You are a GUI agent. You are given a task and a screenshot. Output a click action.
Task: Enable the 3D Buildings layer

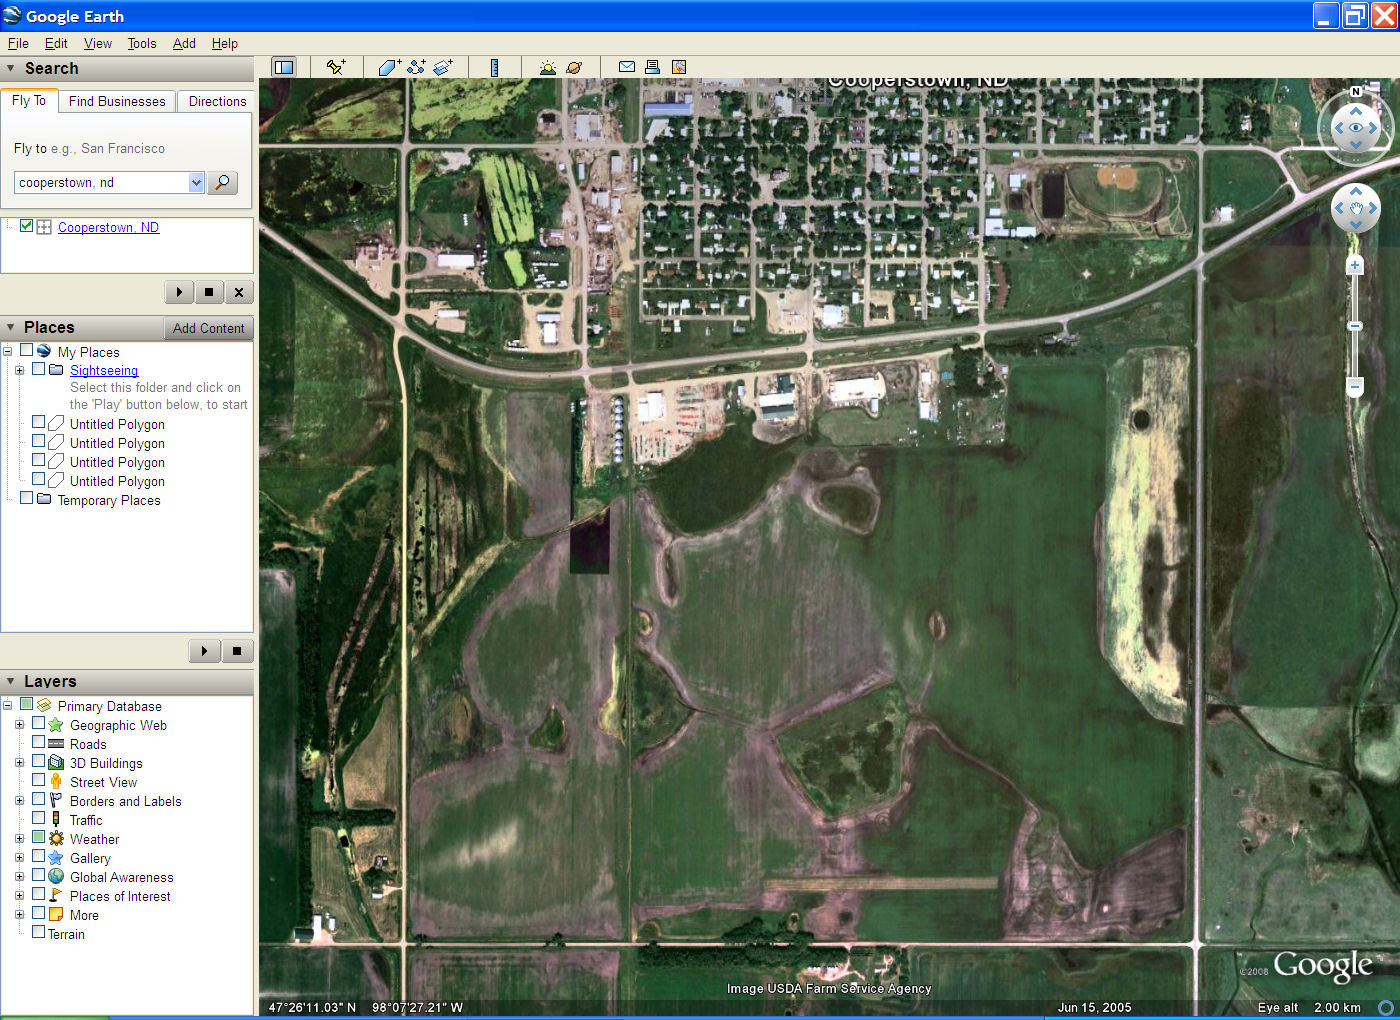(x=39, y=761)
